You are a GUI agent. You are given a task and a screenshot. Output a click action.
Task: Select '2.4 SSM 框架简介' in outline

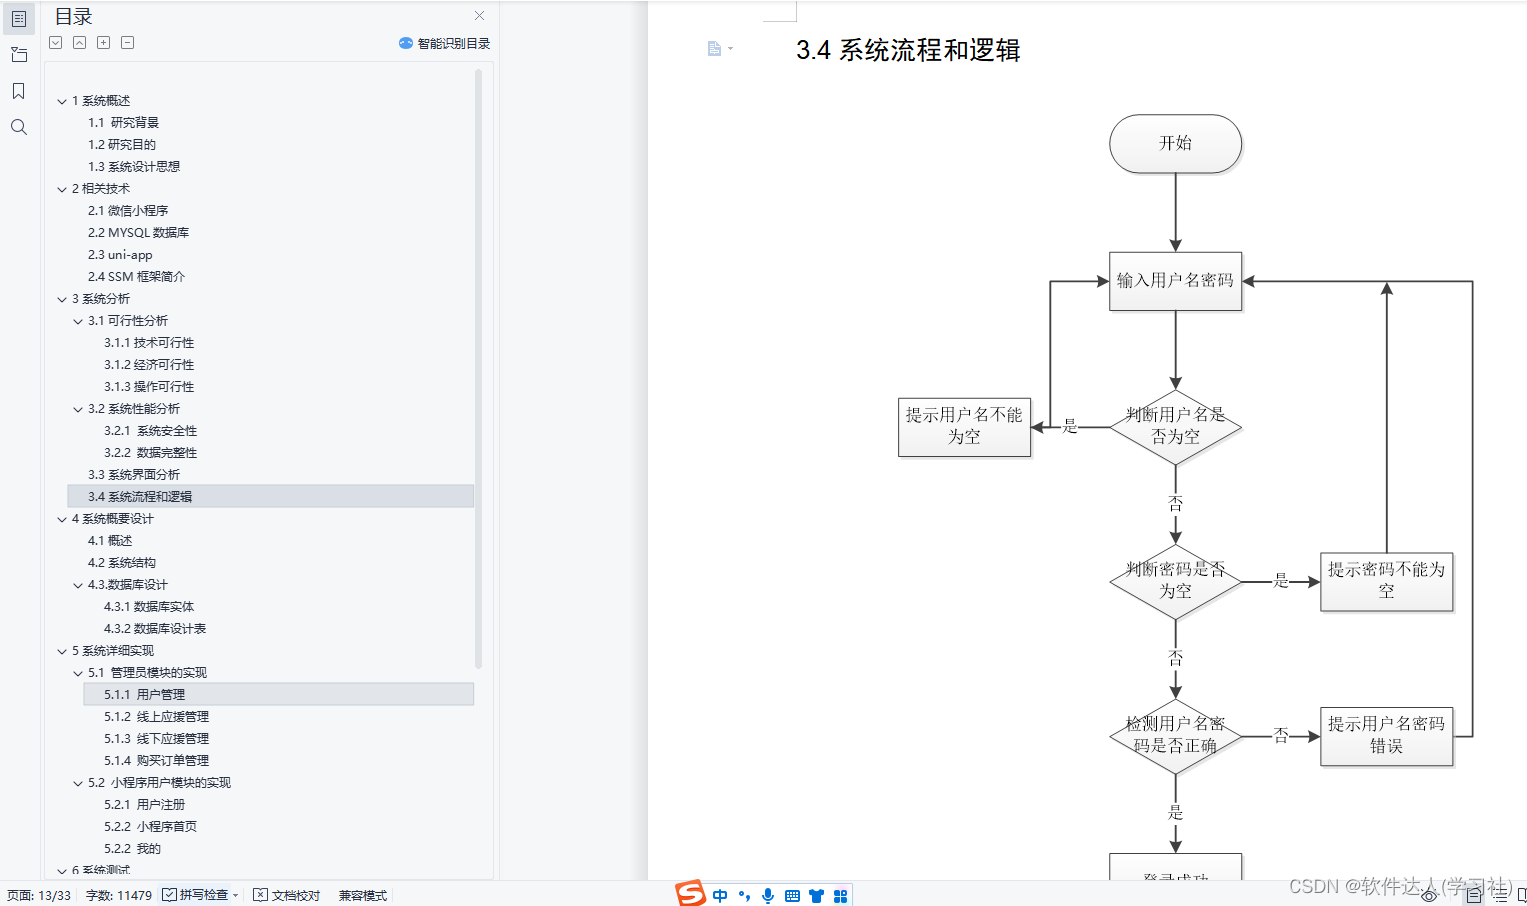(x=136, y=276)
